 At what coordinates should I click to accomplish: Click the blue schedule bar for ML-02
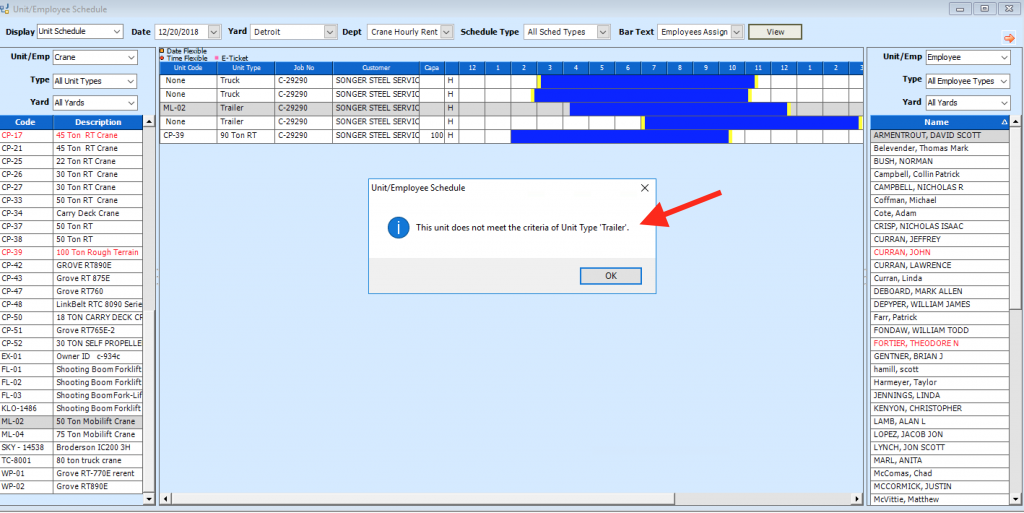[679, 108]
